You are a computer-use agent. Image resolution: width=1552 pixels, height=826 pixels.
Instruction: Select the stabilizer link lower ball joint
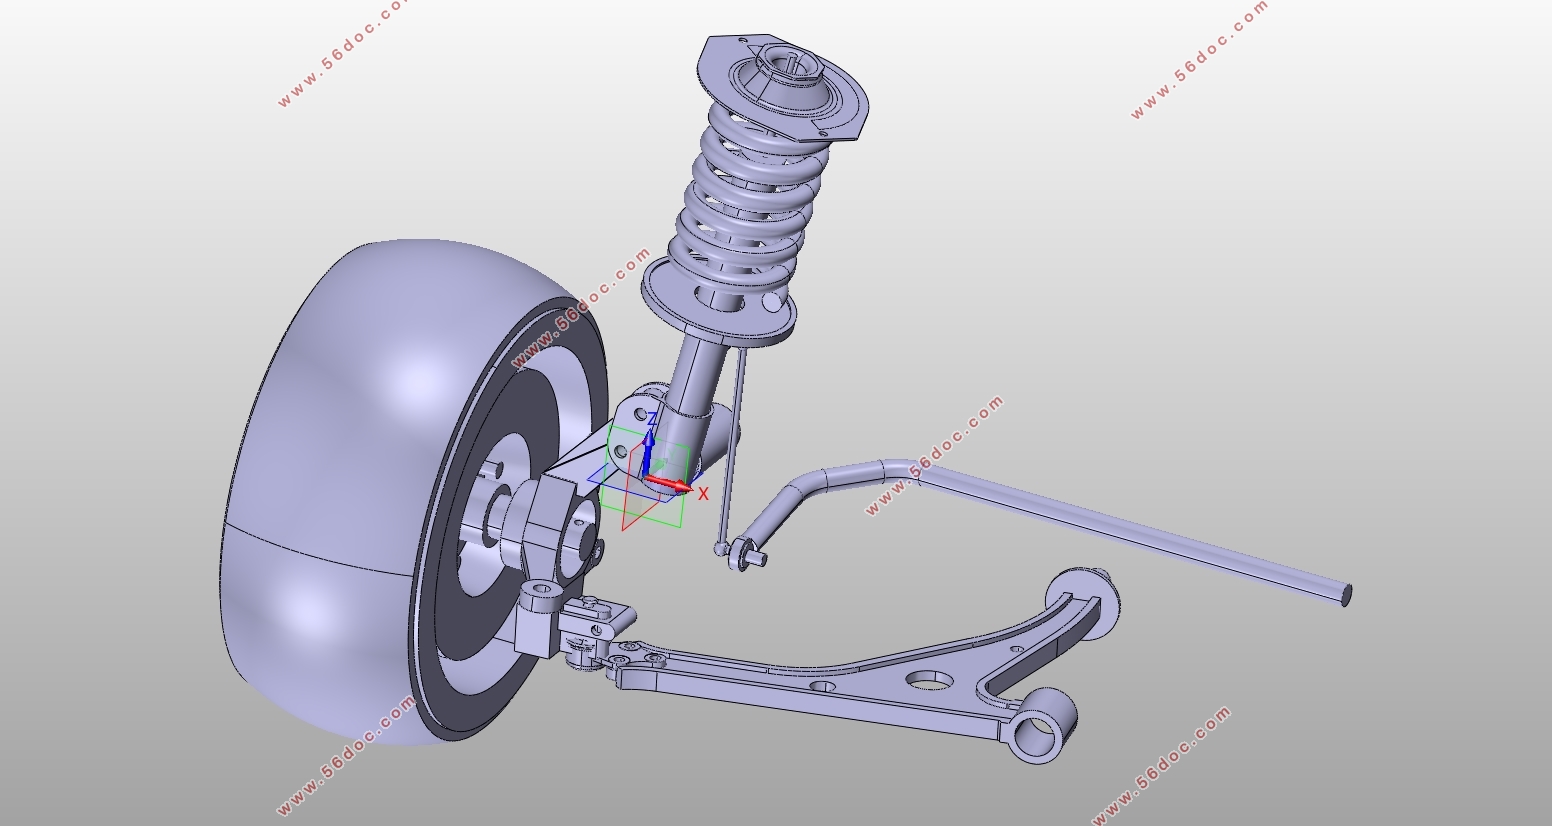pos(722,547)
